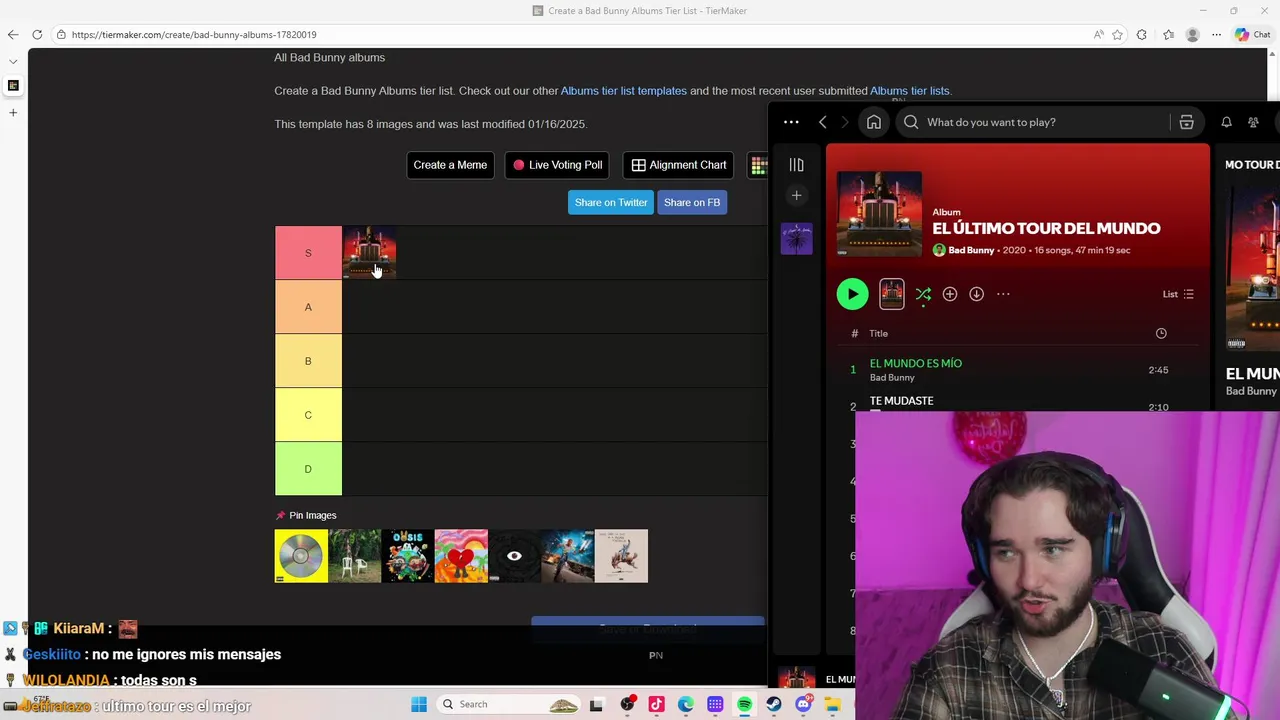Share the tier list on Twitter

(611, 202)
